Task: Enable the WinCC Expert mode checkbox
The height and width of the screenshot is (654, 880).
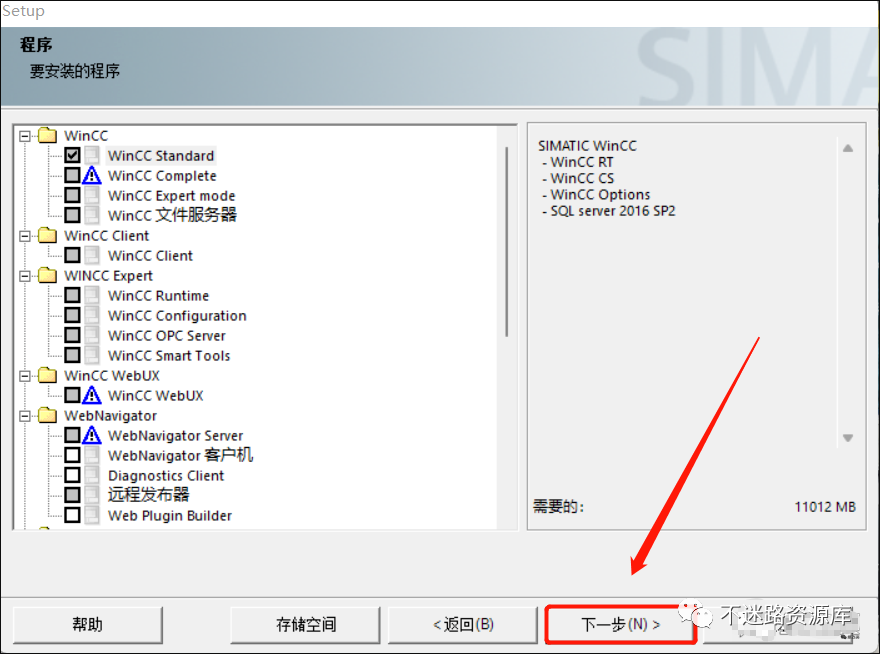Action: click(x=72, y=195)
